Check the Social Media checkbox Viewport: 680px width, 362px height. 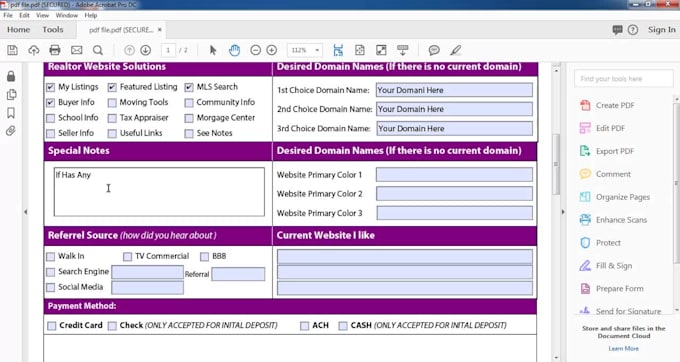click(51, 287)
